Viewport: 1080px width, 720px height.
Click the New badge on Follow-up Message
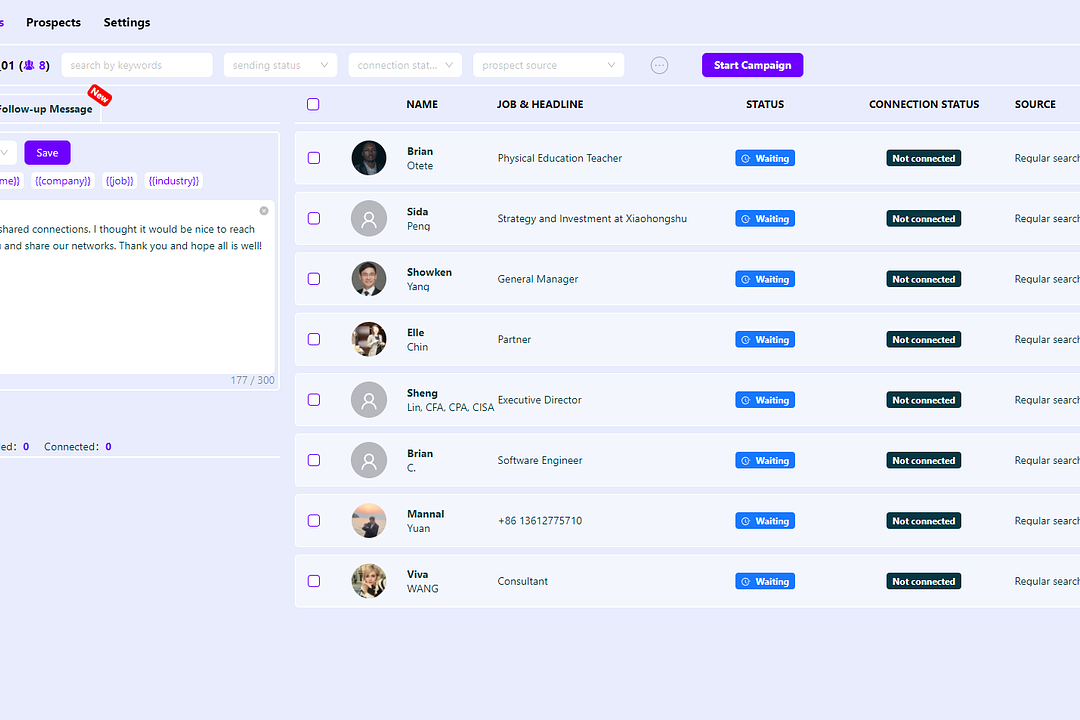100,96
